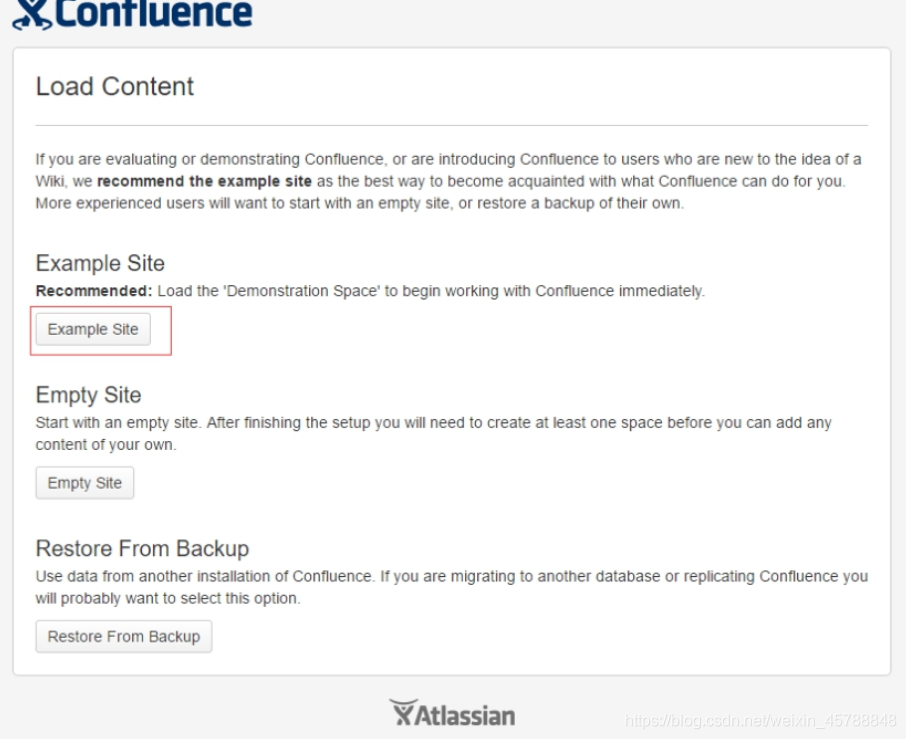Viewport: 906px width, 739px height.
Task: Click the Restore From Backup description paragraph
Action: [x=451, y=587]
